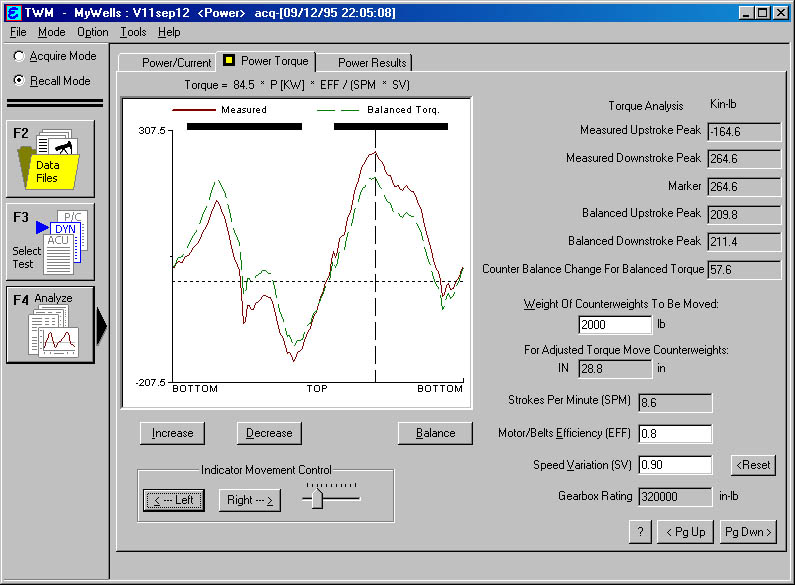Switch to the Power Results tab
This screenshot has height=585, width=795.
[x=371, y=62]
